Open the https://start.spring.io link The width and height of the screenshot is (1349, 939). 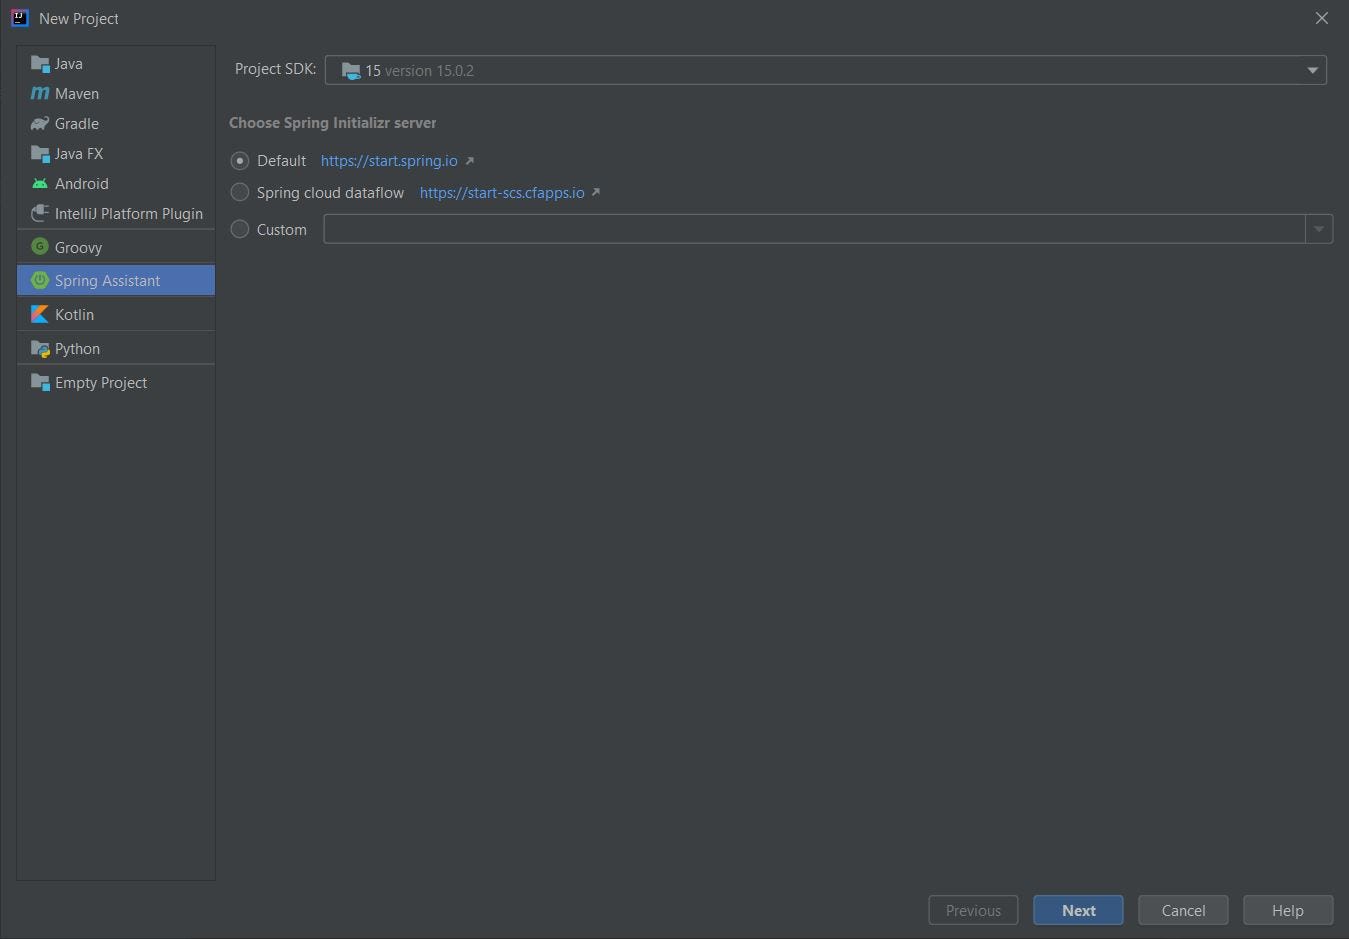pyautogui.click(x=389, y=161)
